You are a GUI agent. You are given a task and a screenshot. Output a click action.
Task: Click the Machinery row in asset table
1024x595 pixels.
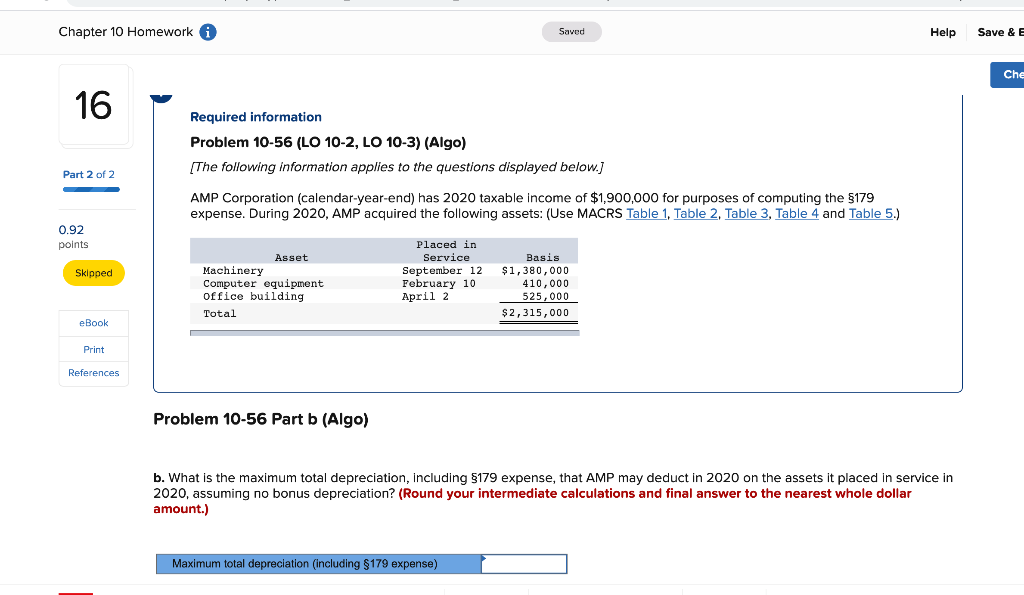click(x=384, y=270)
